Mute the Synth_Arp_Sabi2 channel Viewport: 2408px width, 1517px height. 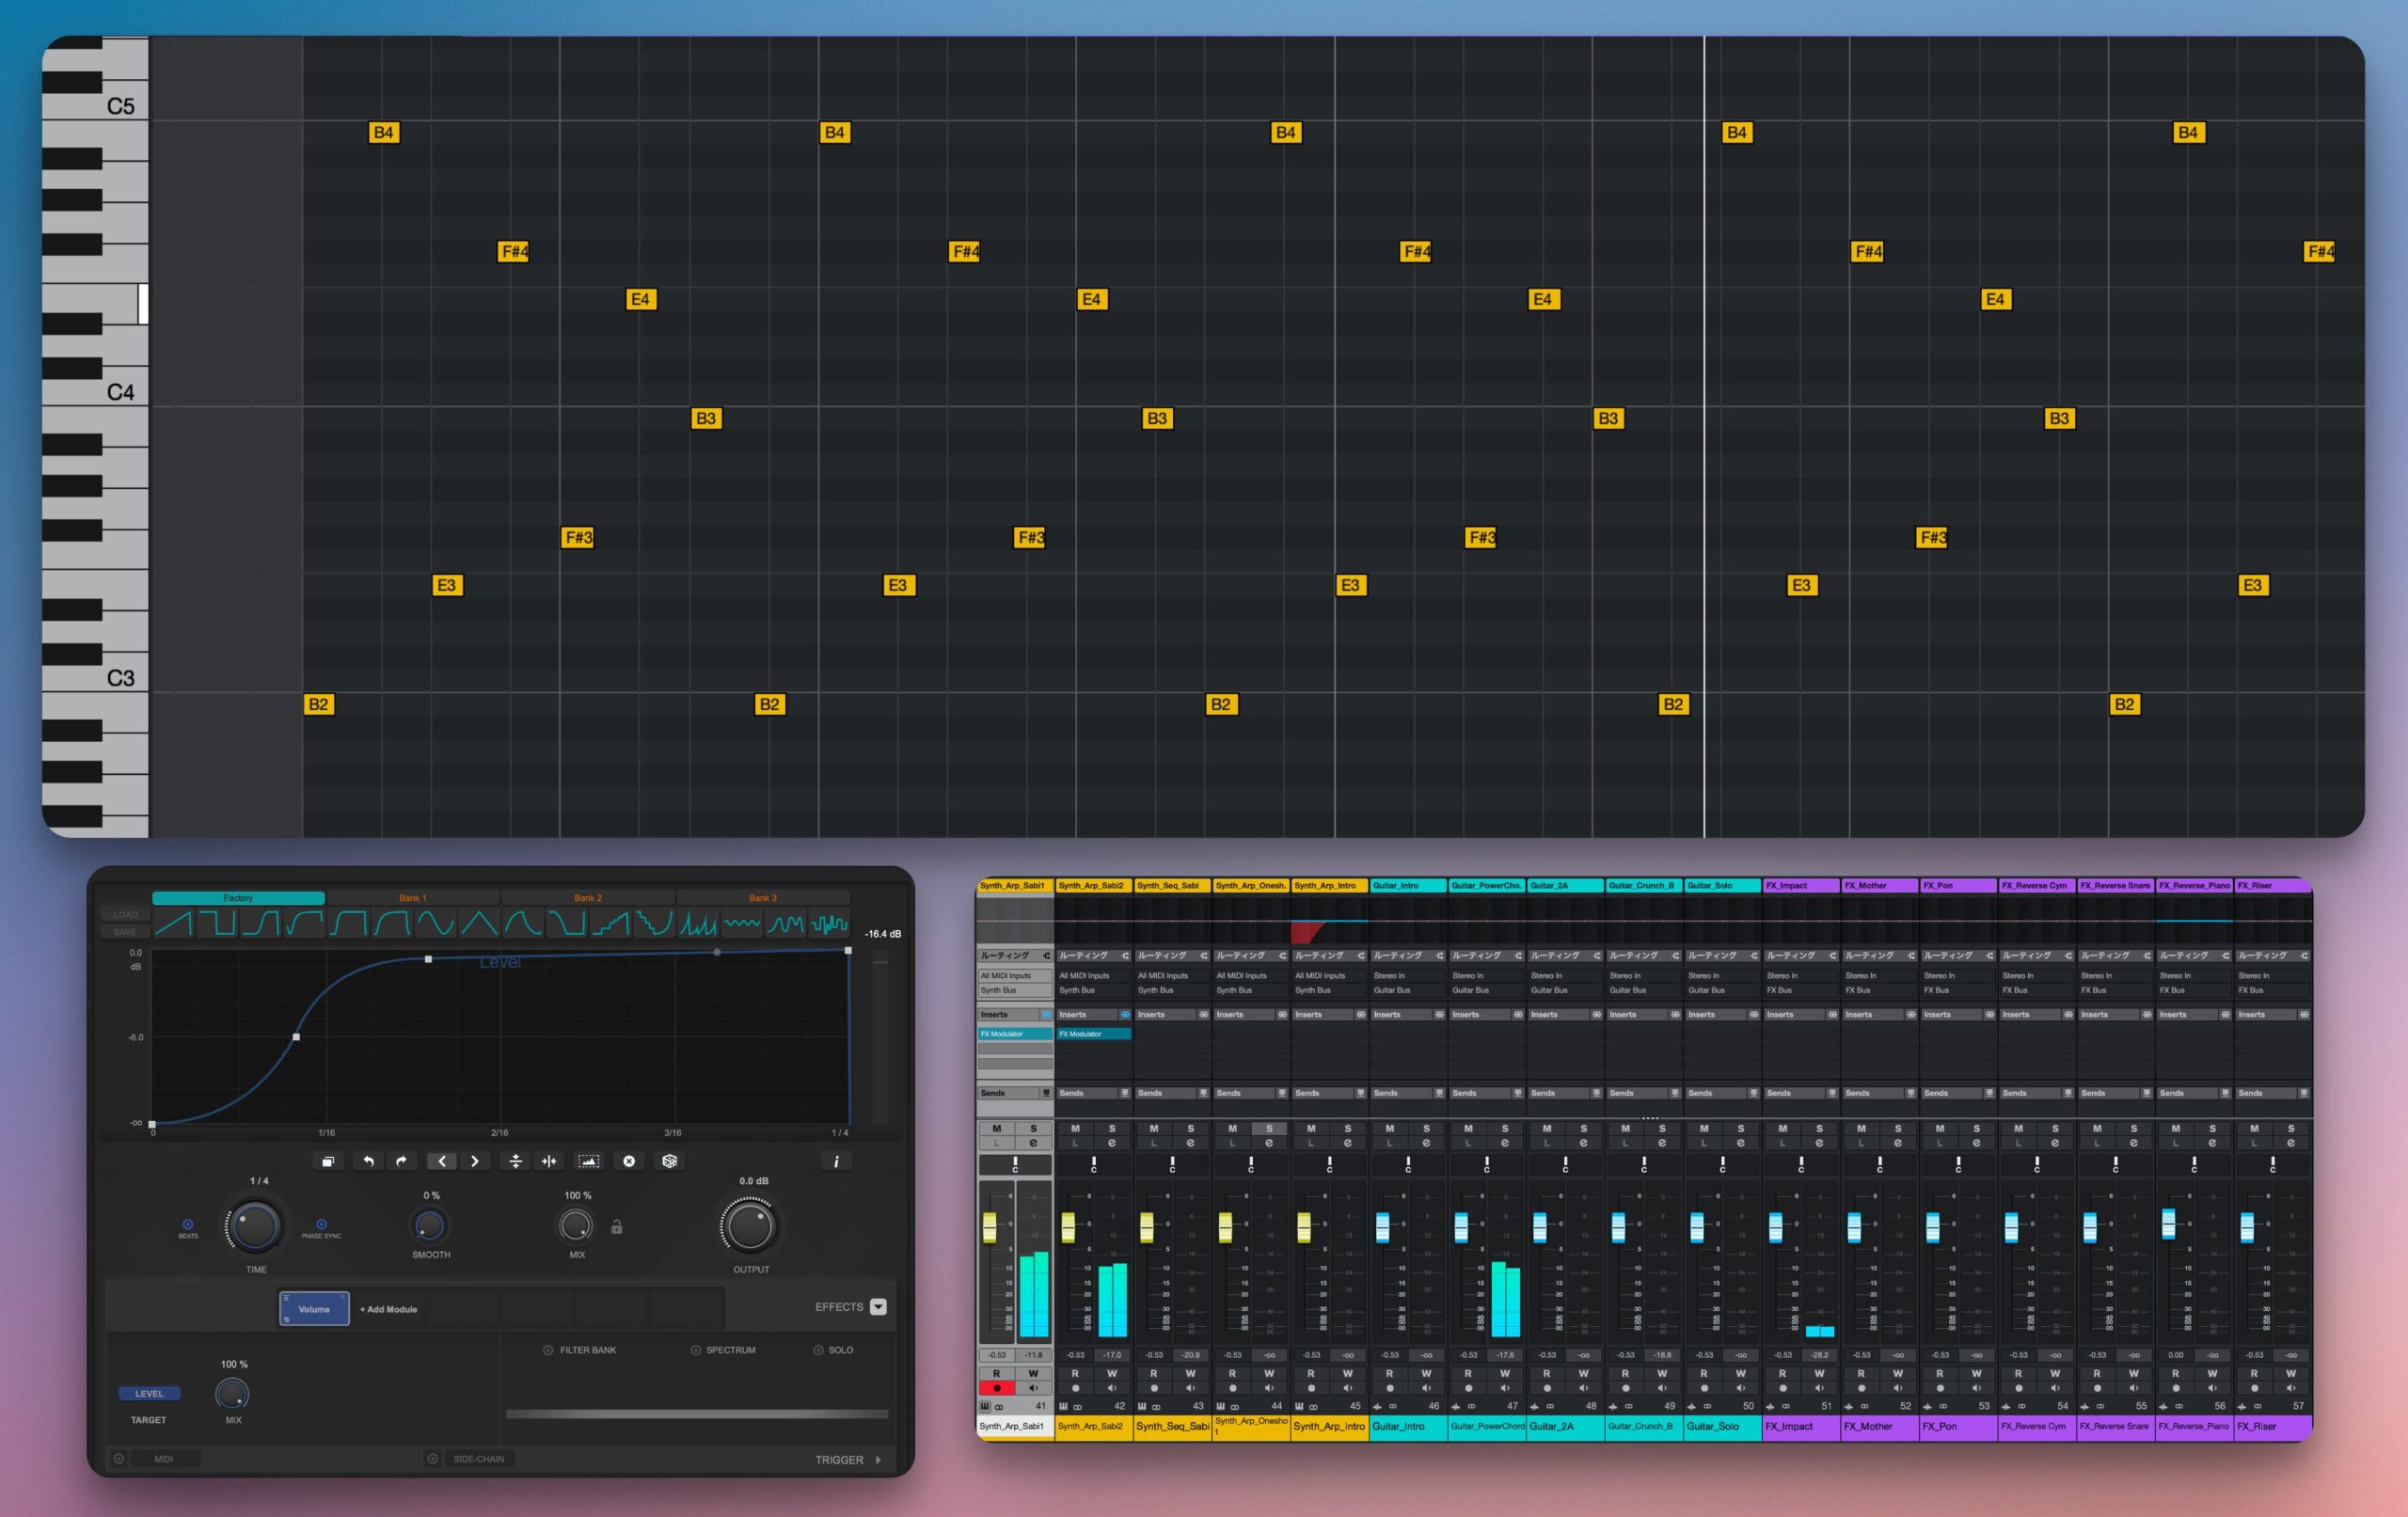tap(1075, 1128)
